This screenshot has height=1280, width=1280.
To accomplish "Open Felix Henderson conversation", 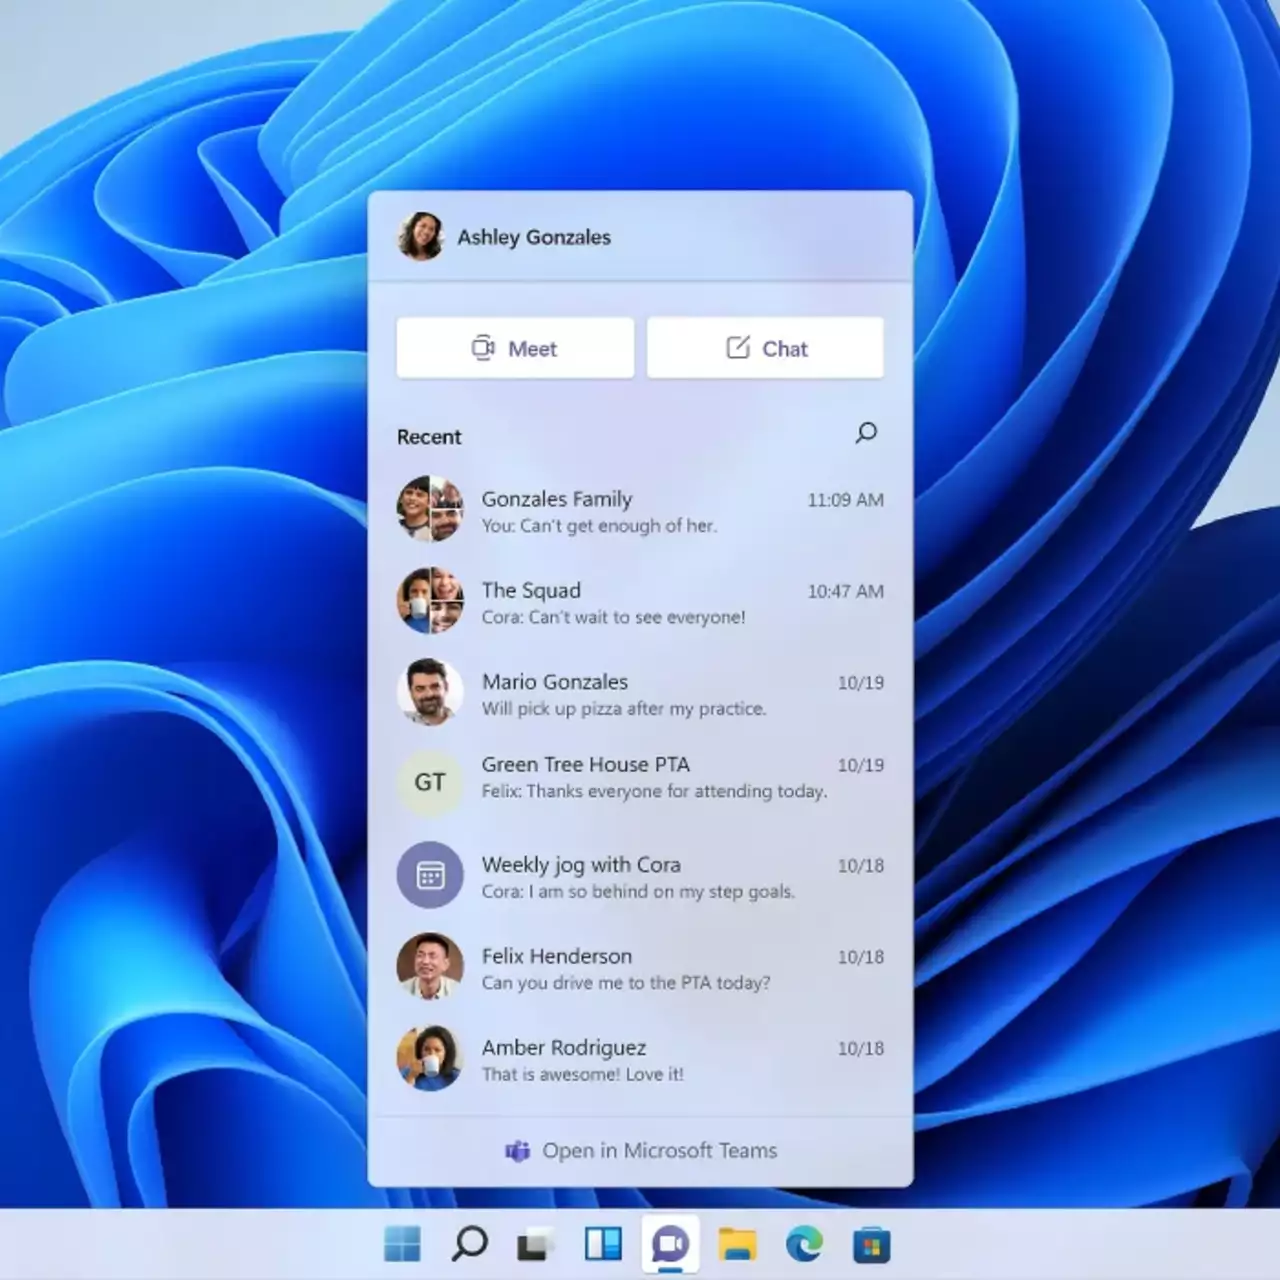I will pos(640,968).
